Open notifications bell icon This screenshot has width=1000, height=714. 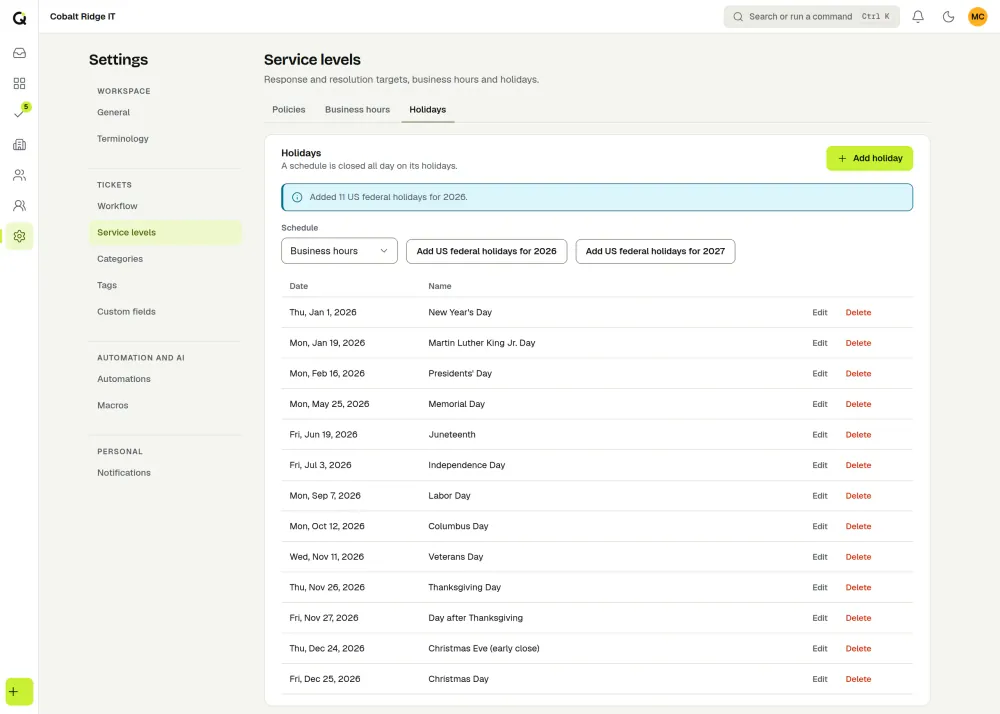918,17
